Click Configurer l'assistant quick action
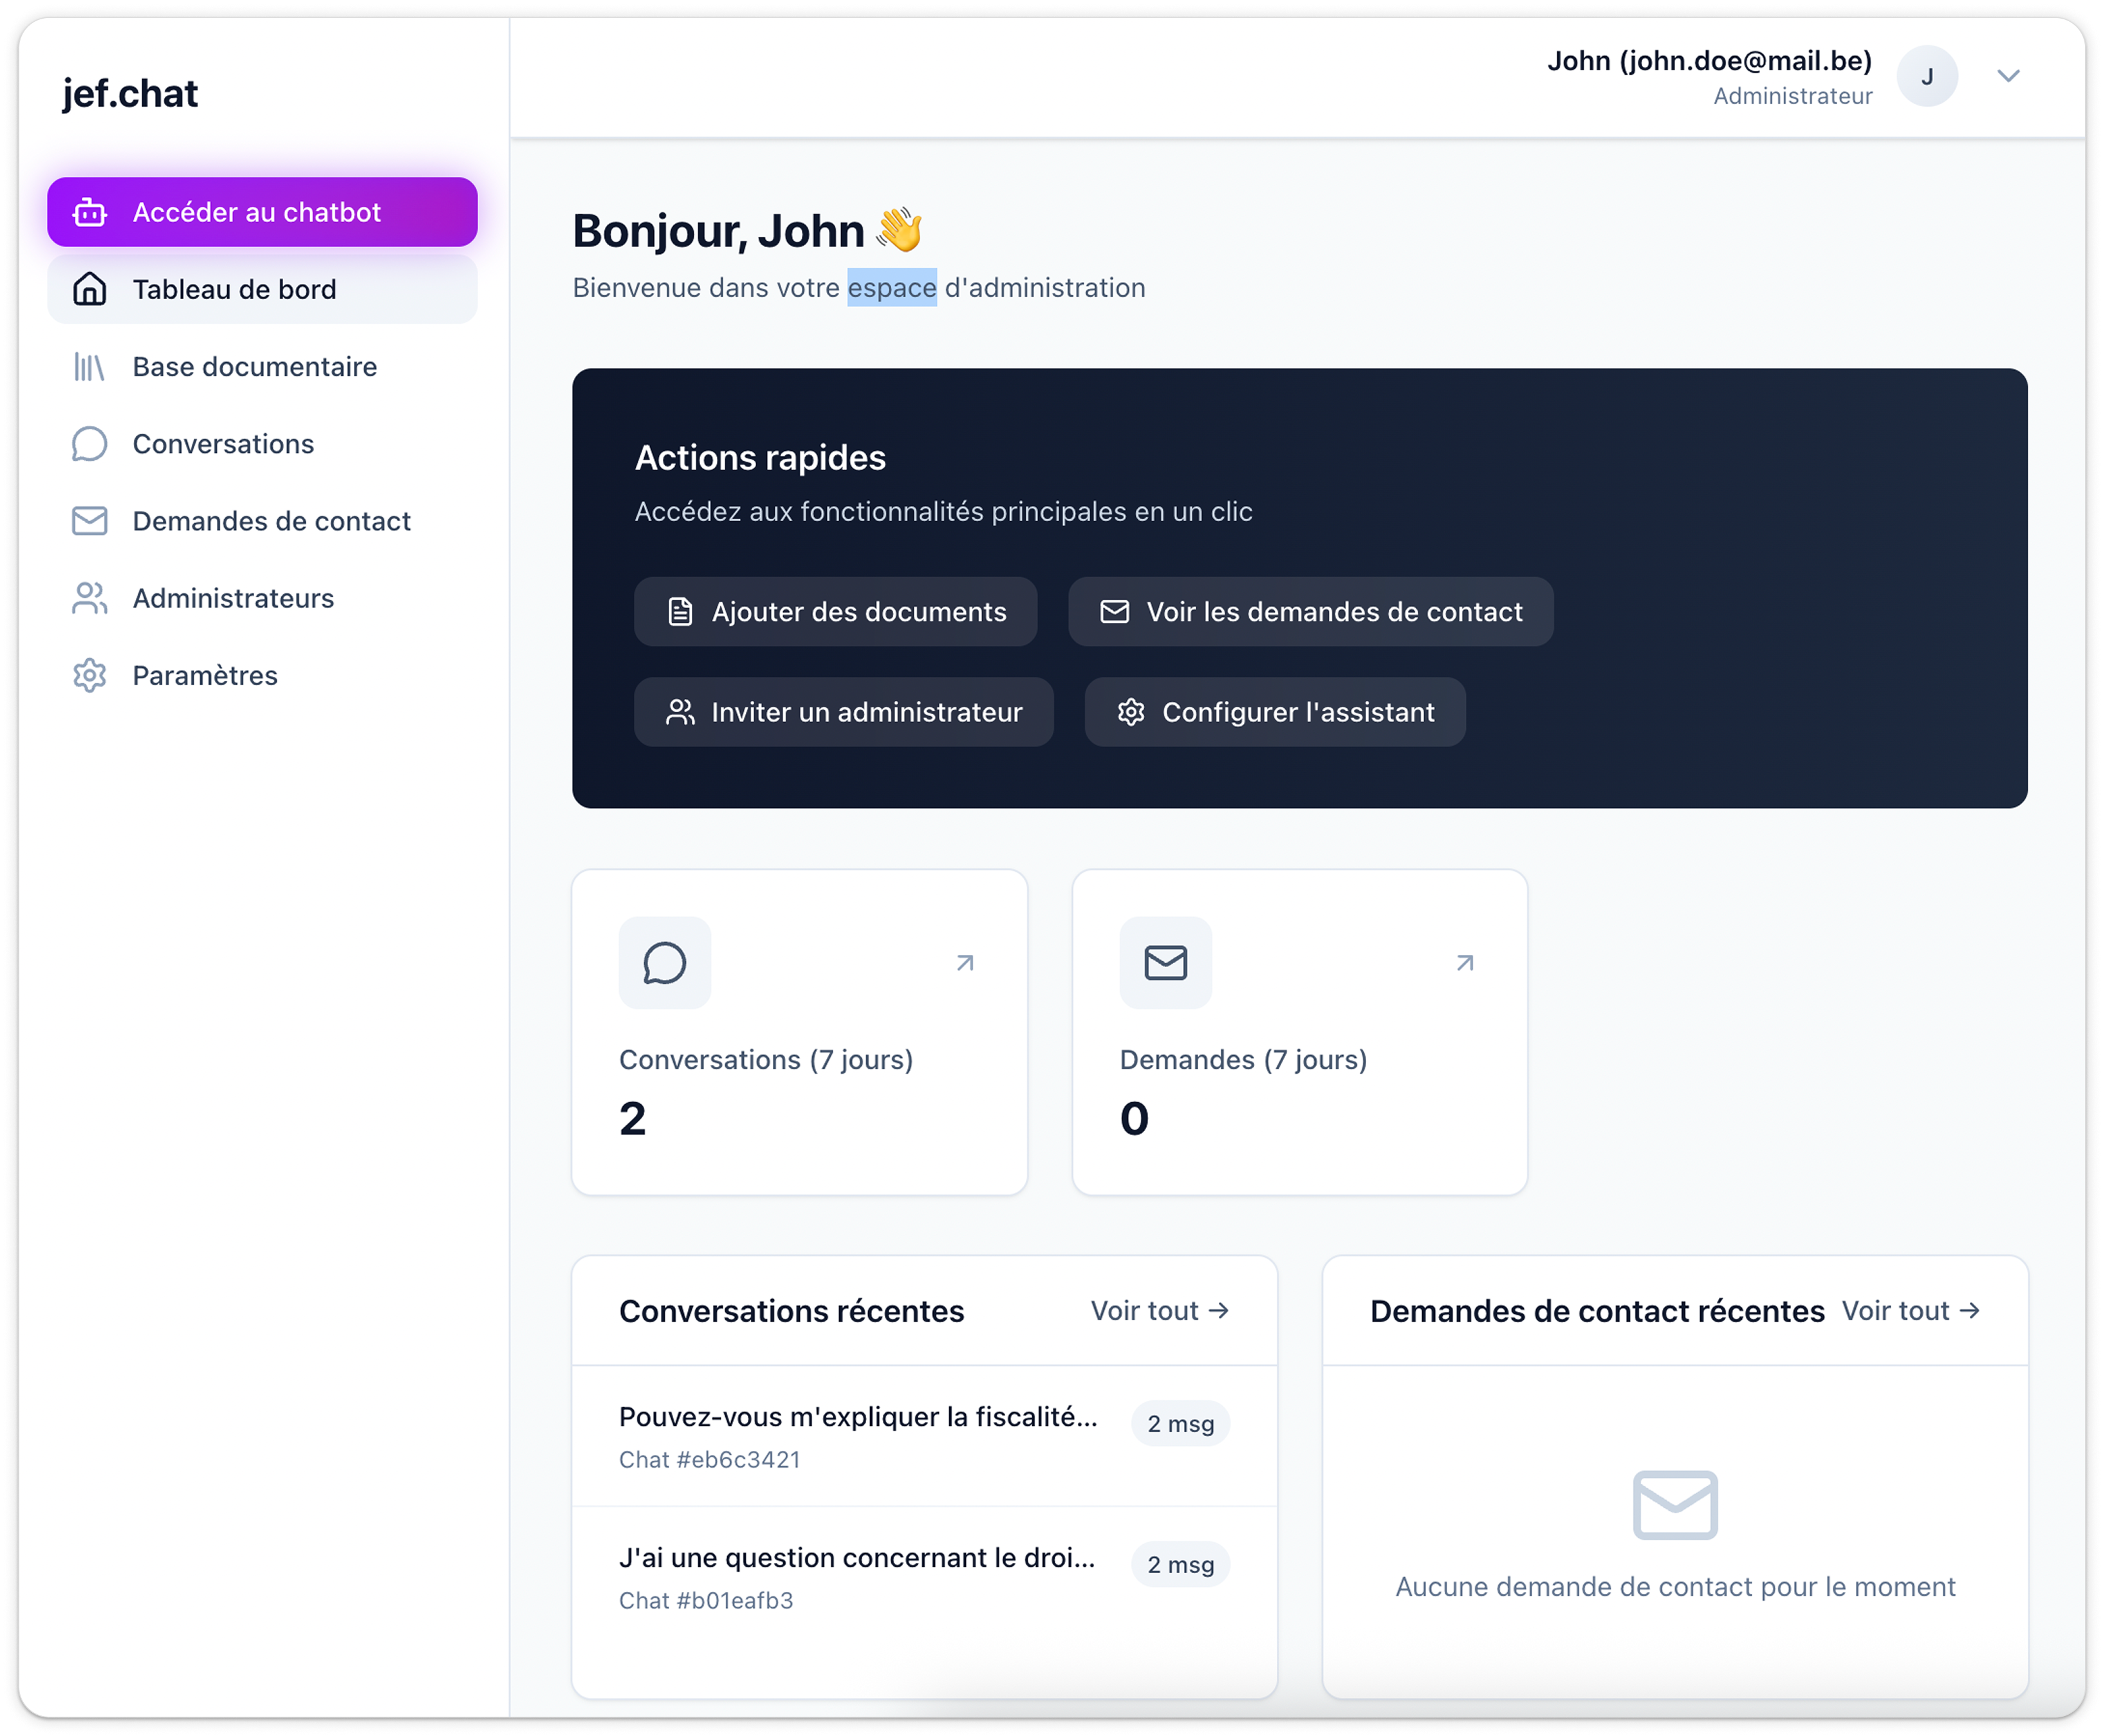2103x1736 pixels. pyautogui.click(x=1274, y=711)
